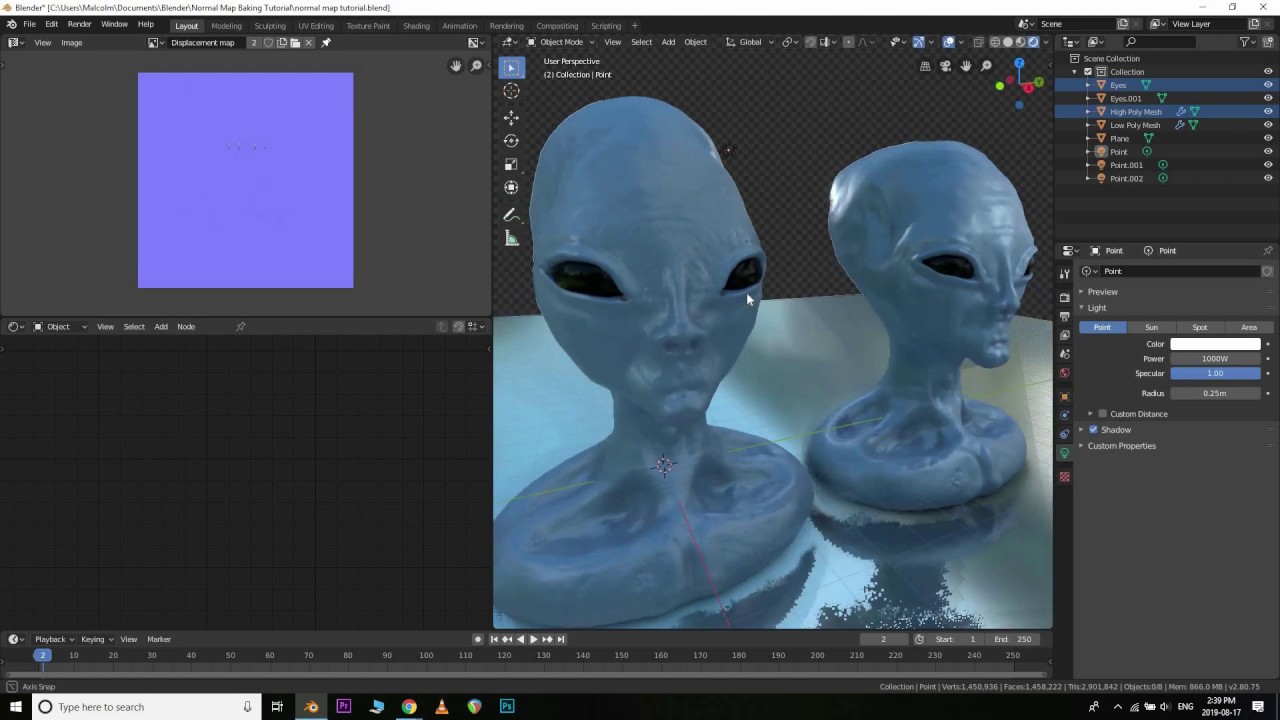The width and height of the screenshot is (1280, 720).
Task: Activate the 3D Cursor tool
Action: pyautogui.click(x=511, y=91)
